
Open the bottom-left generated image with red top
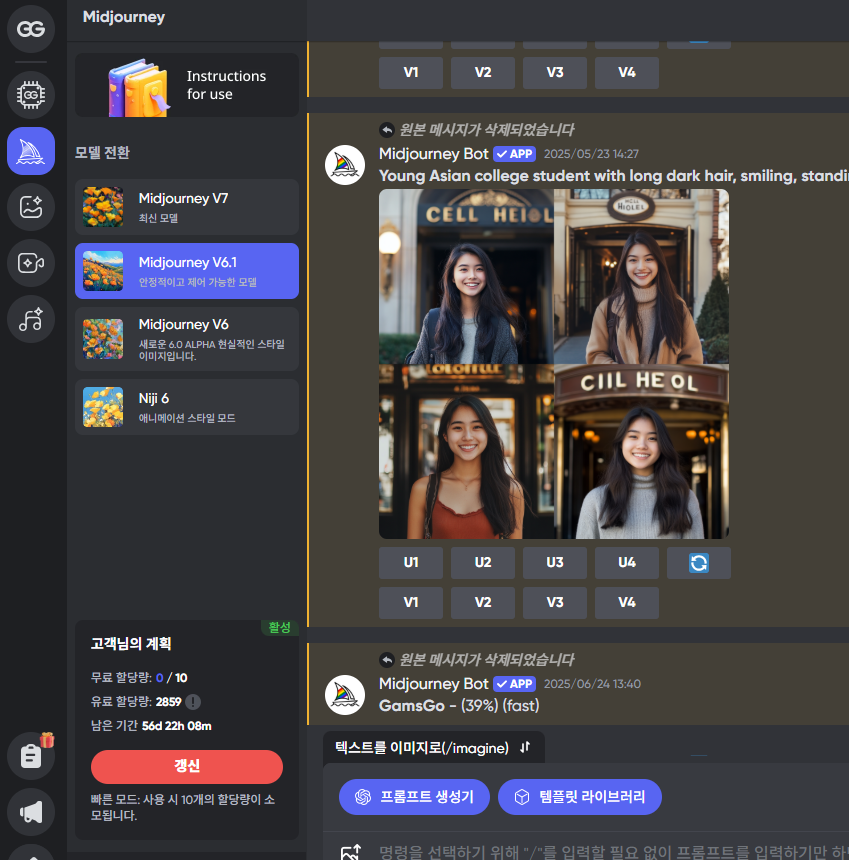pyautogui.click(x=466, y=451)
